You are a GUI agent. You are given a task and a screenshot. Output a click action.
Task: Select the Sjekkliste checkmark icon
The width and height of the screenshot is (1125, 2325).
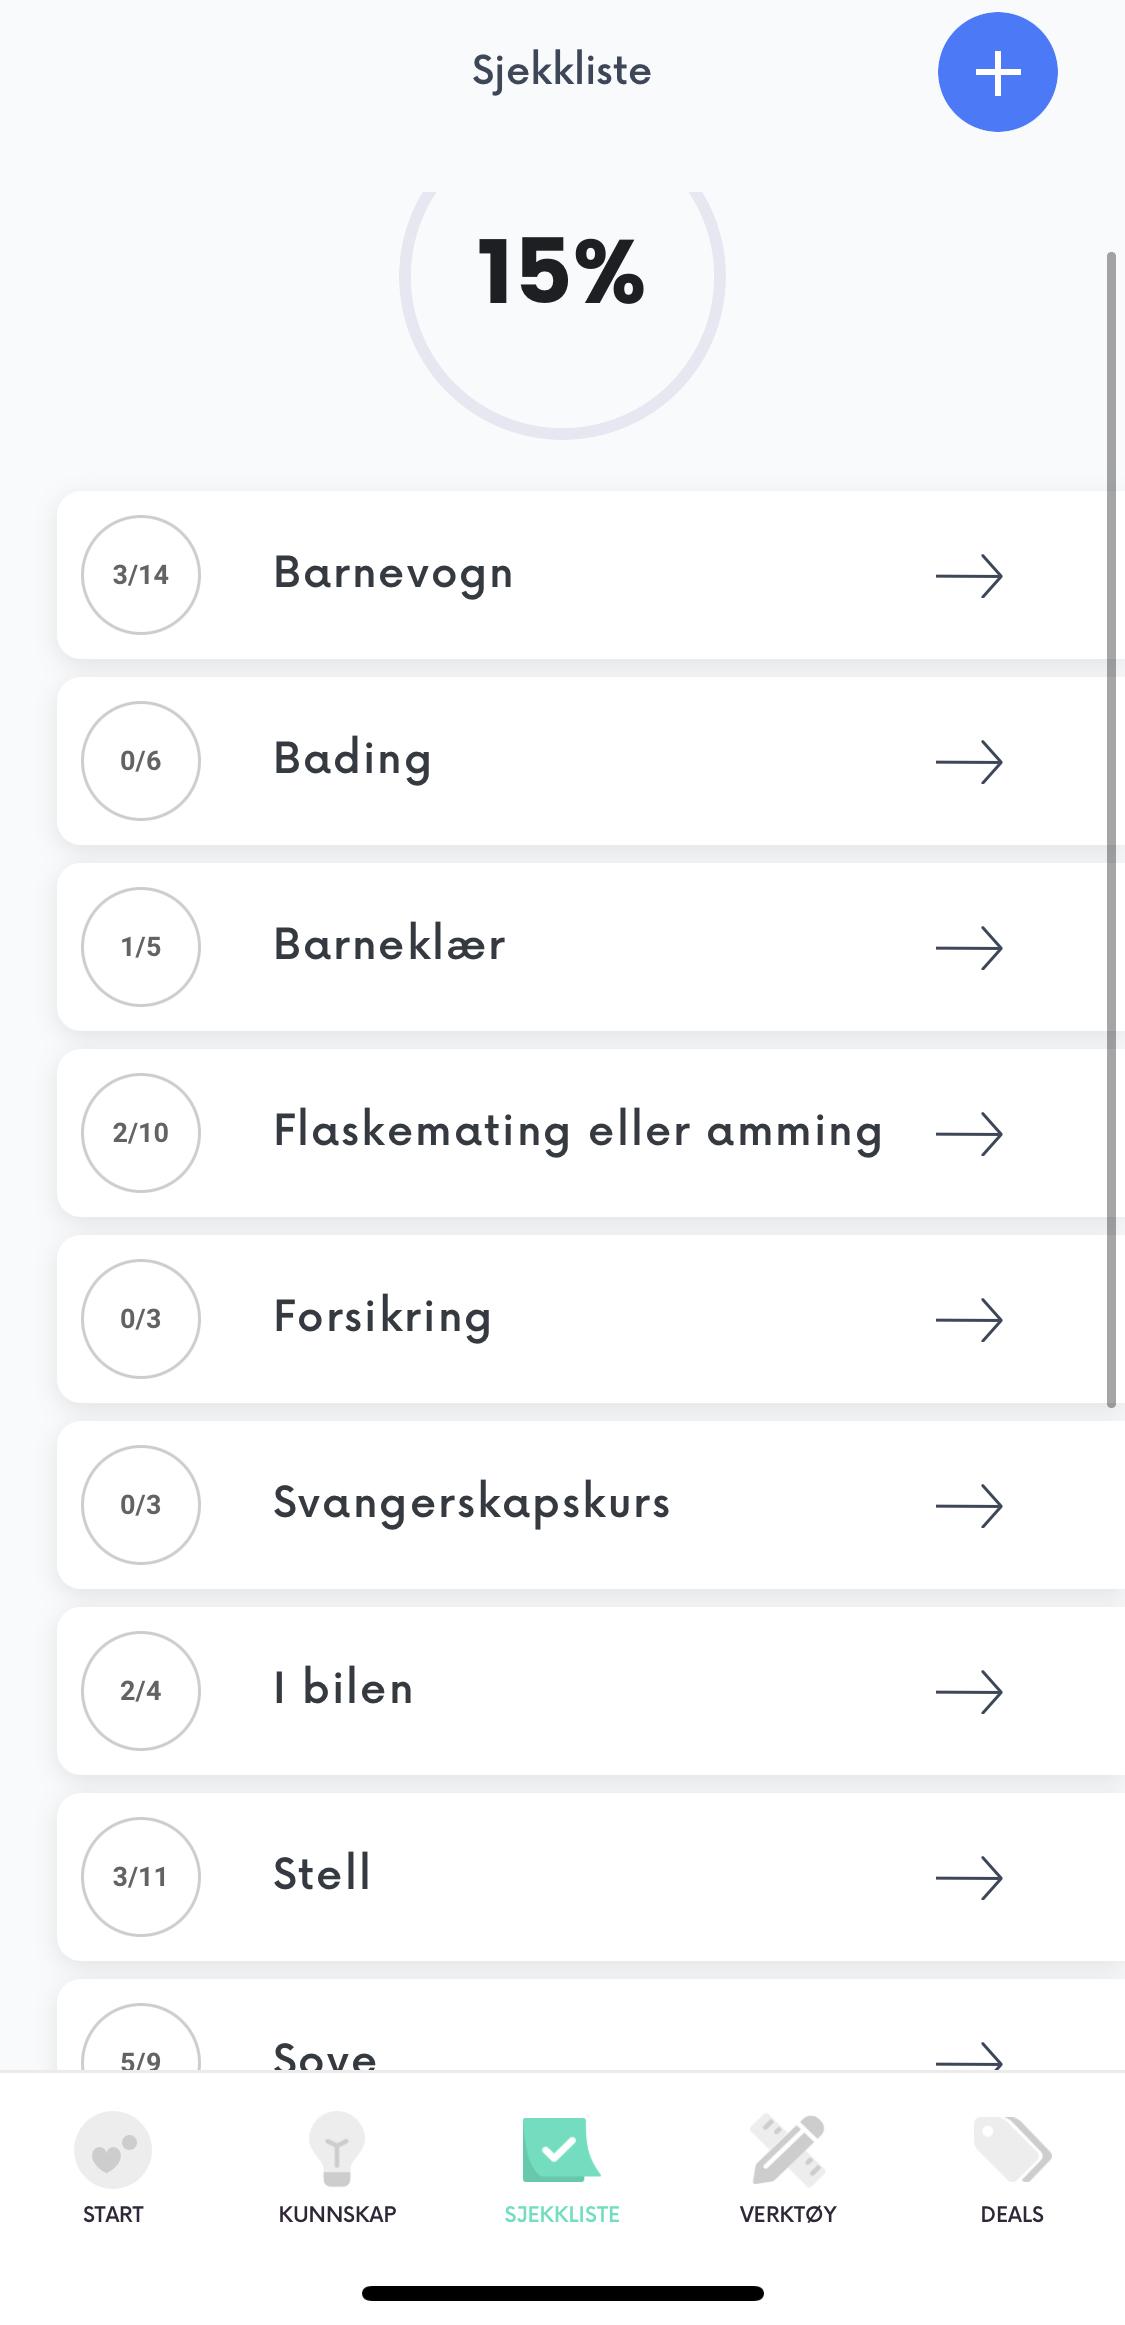(561, 2148)
